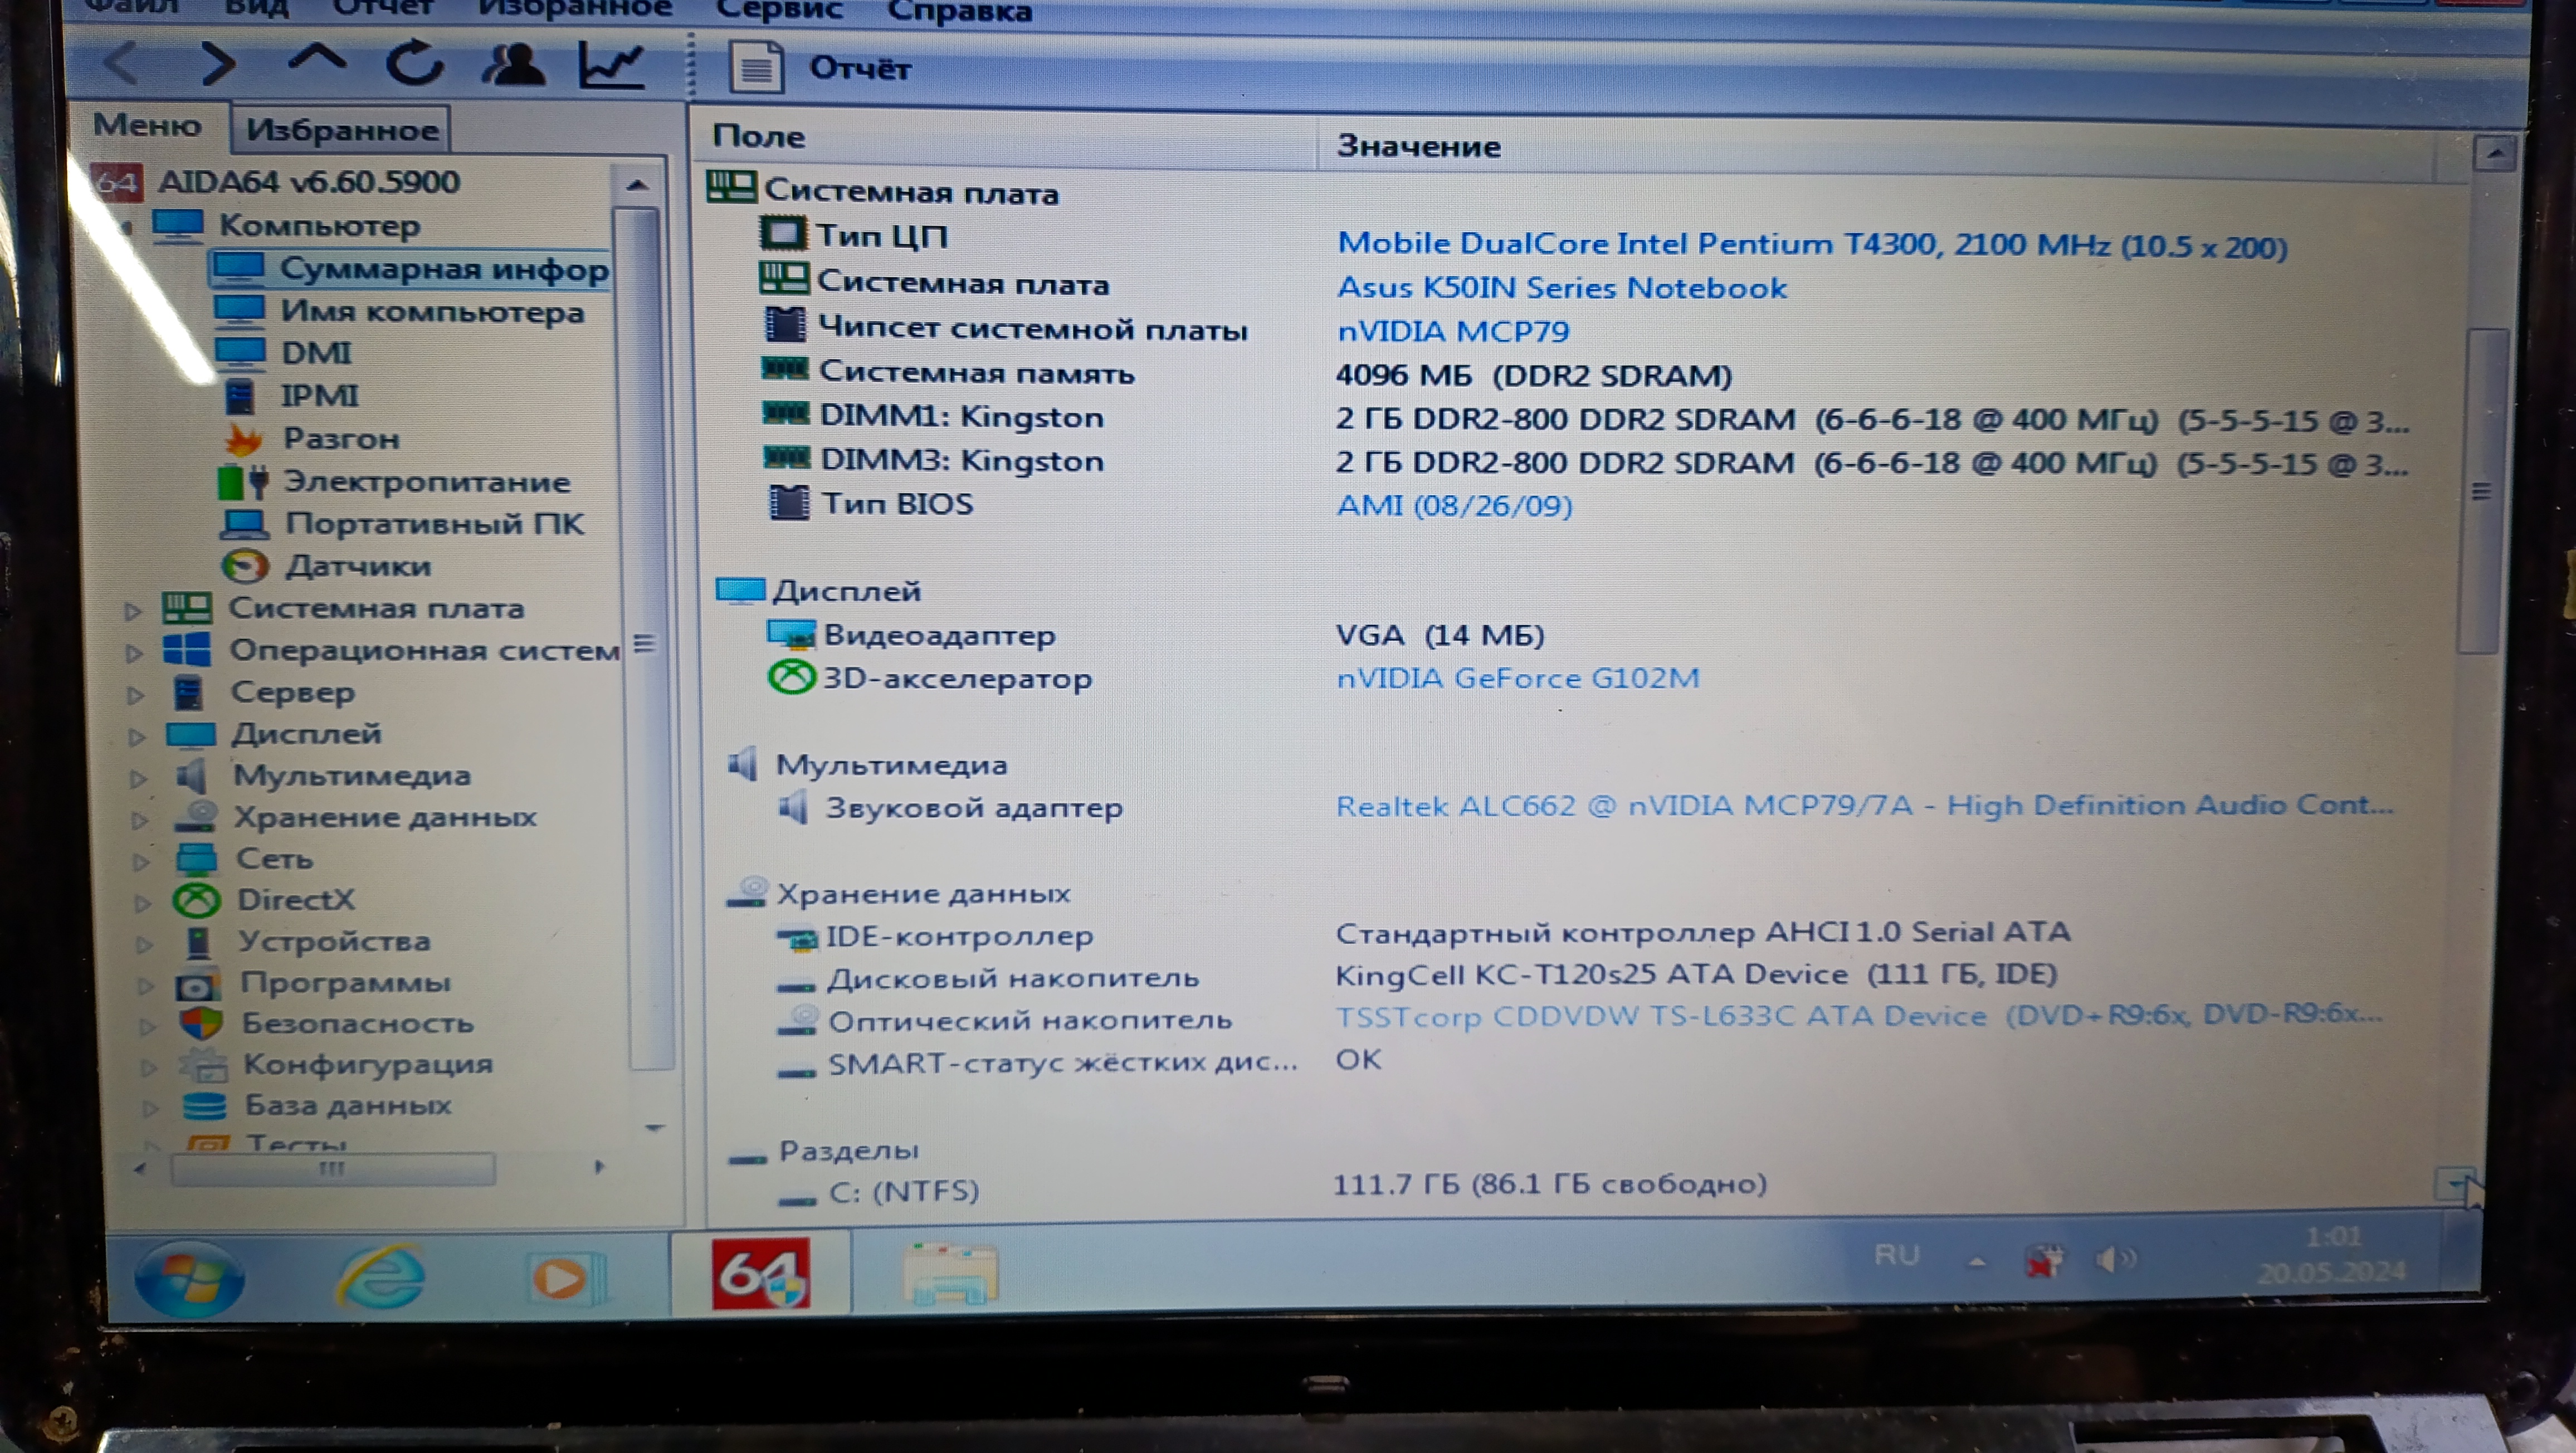Open AMI (08/26/09) BIOS link
The image size is (2576, 1453).
pos(1454,505)
